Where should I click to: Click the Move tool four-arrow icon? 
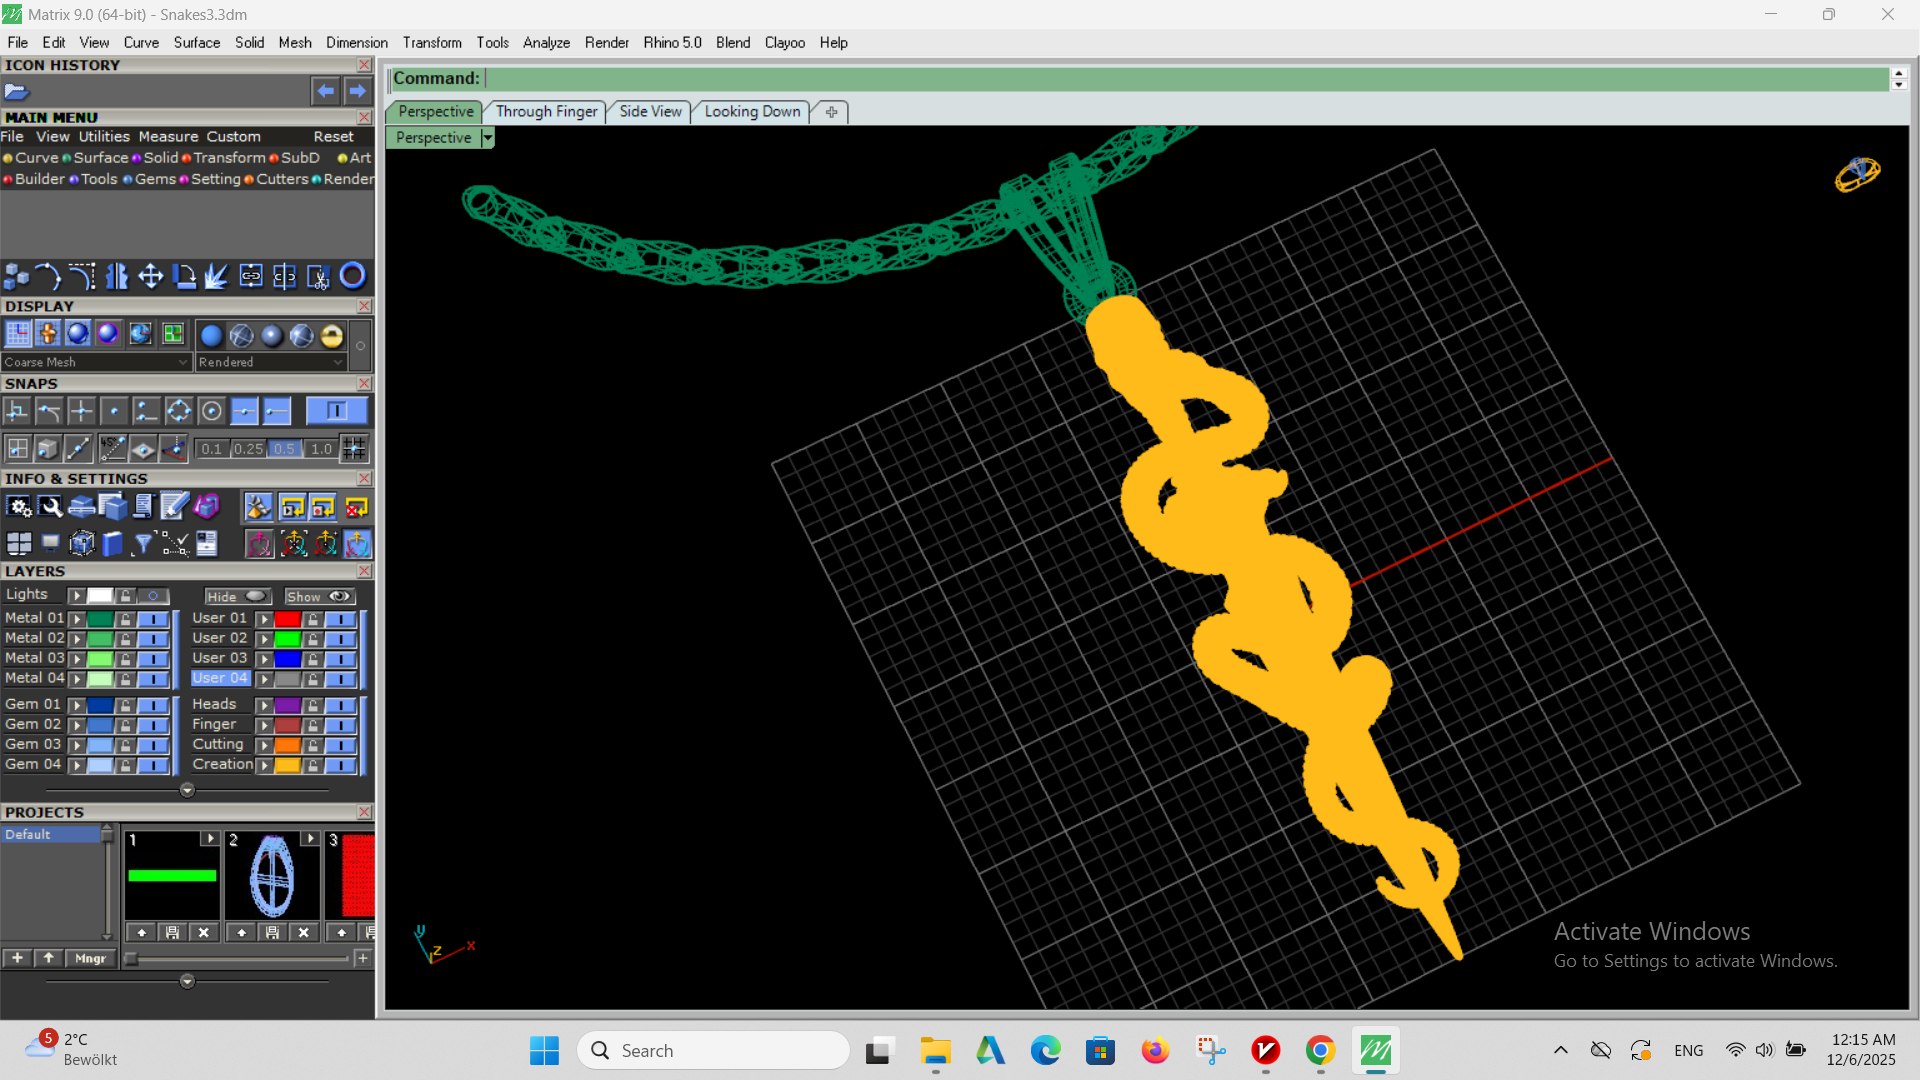(x=151, y=276)
